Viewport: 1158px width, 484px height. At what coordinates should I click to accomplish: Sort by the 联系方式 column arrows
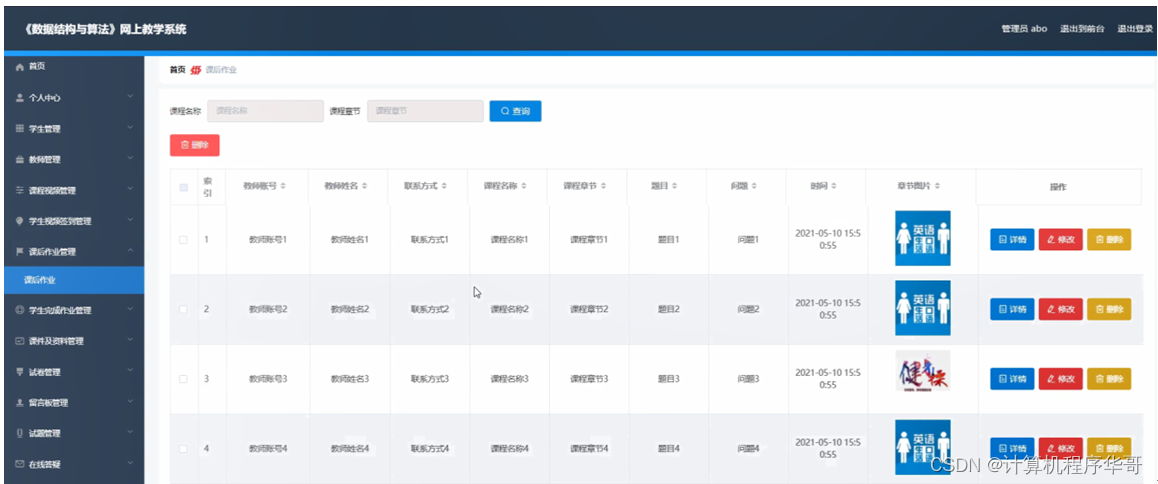(444, 187)
